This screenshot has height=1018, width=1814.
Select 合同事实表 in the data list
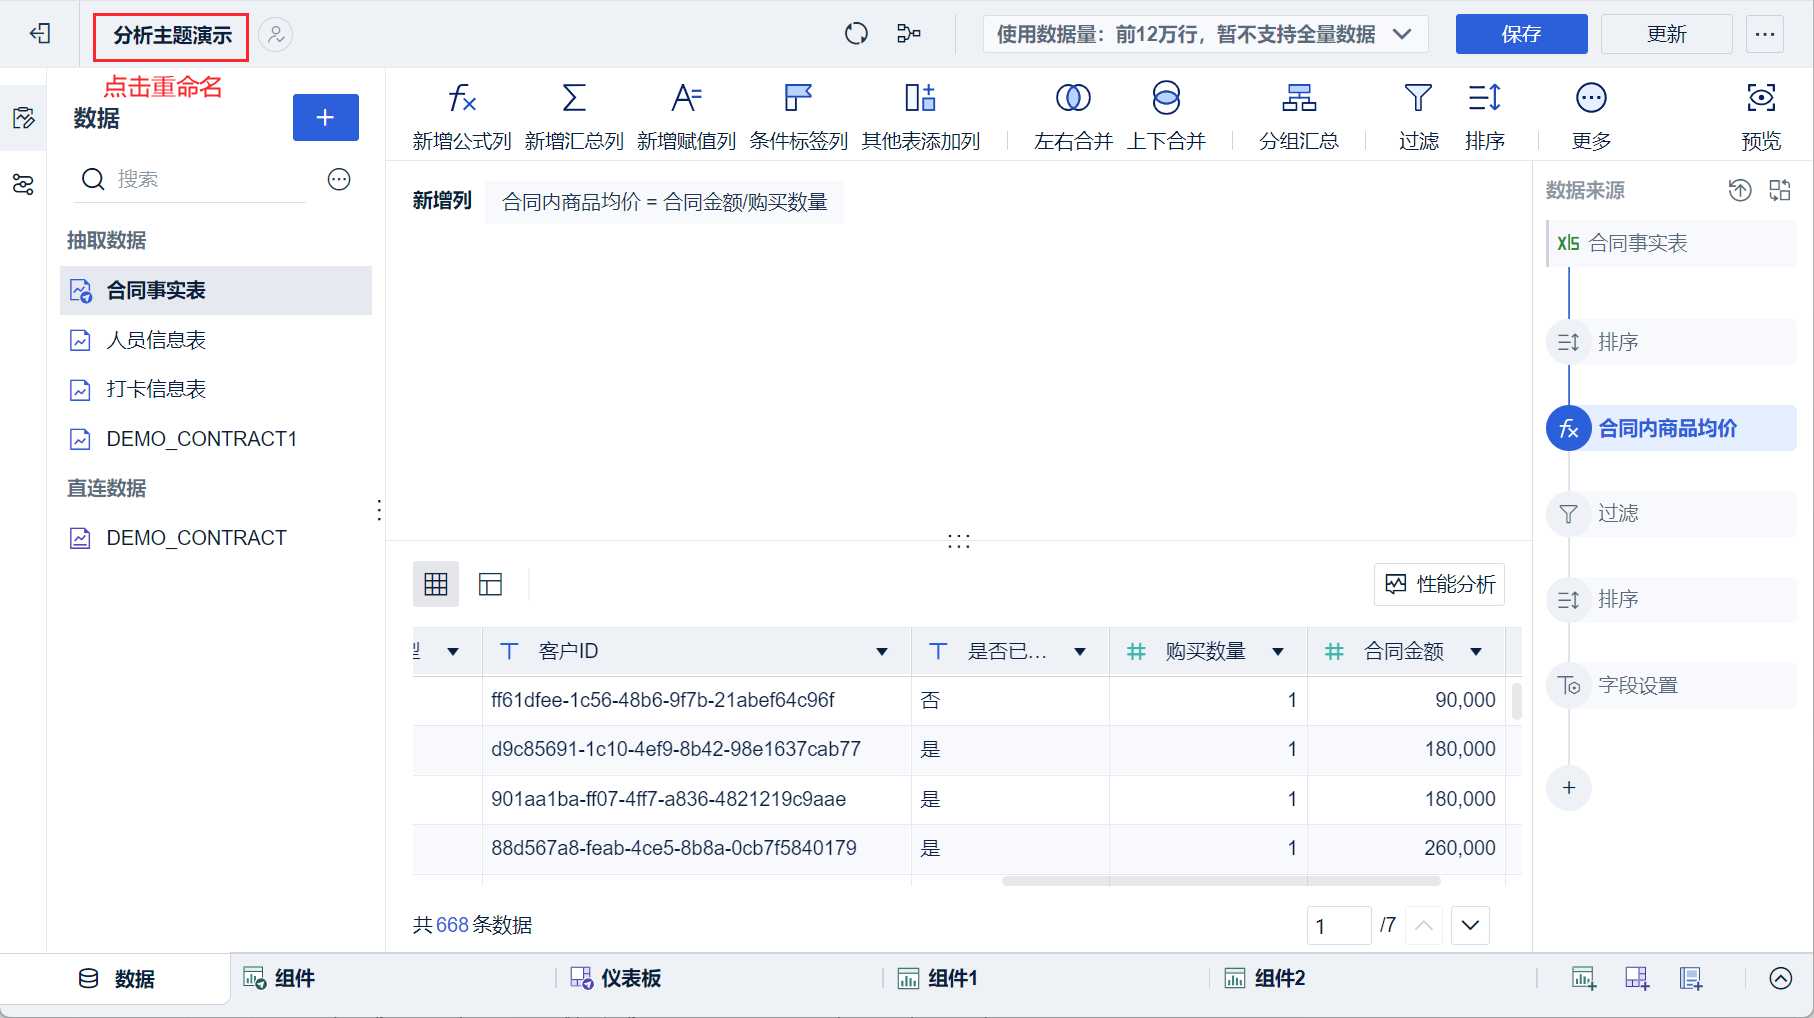point(216,291)
